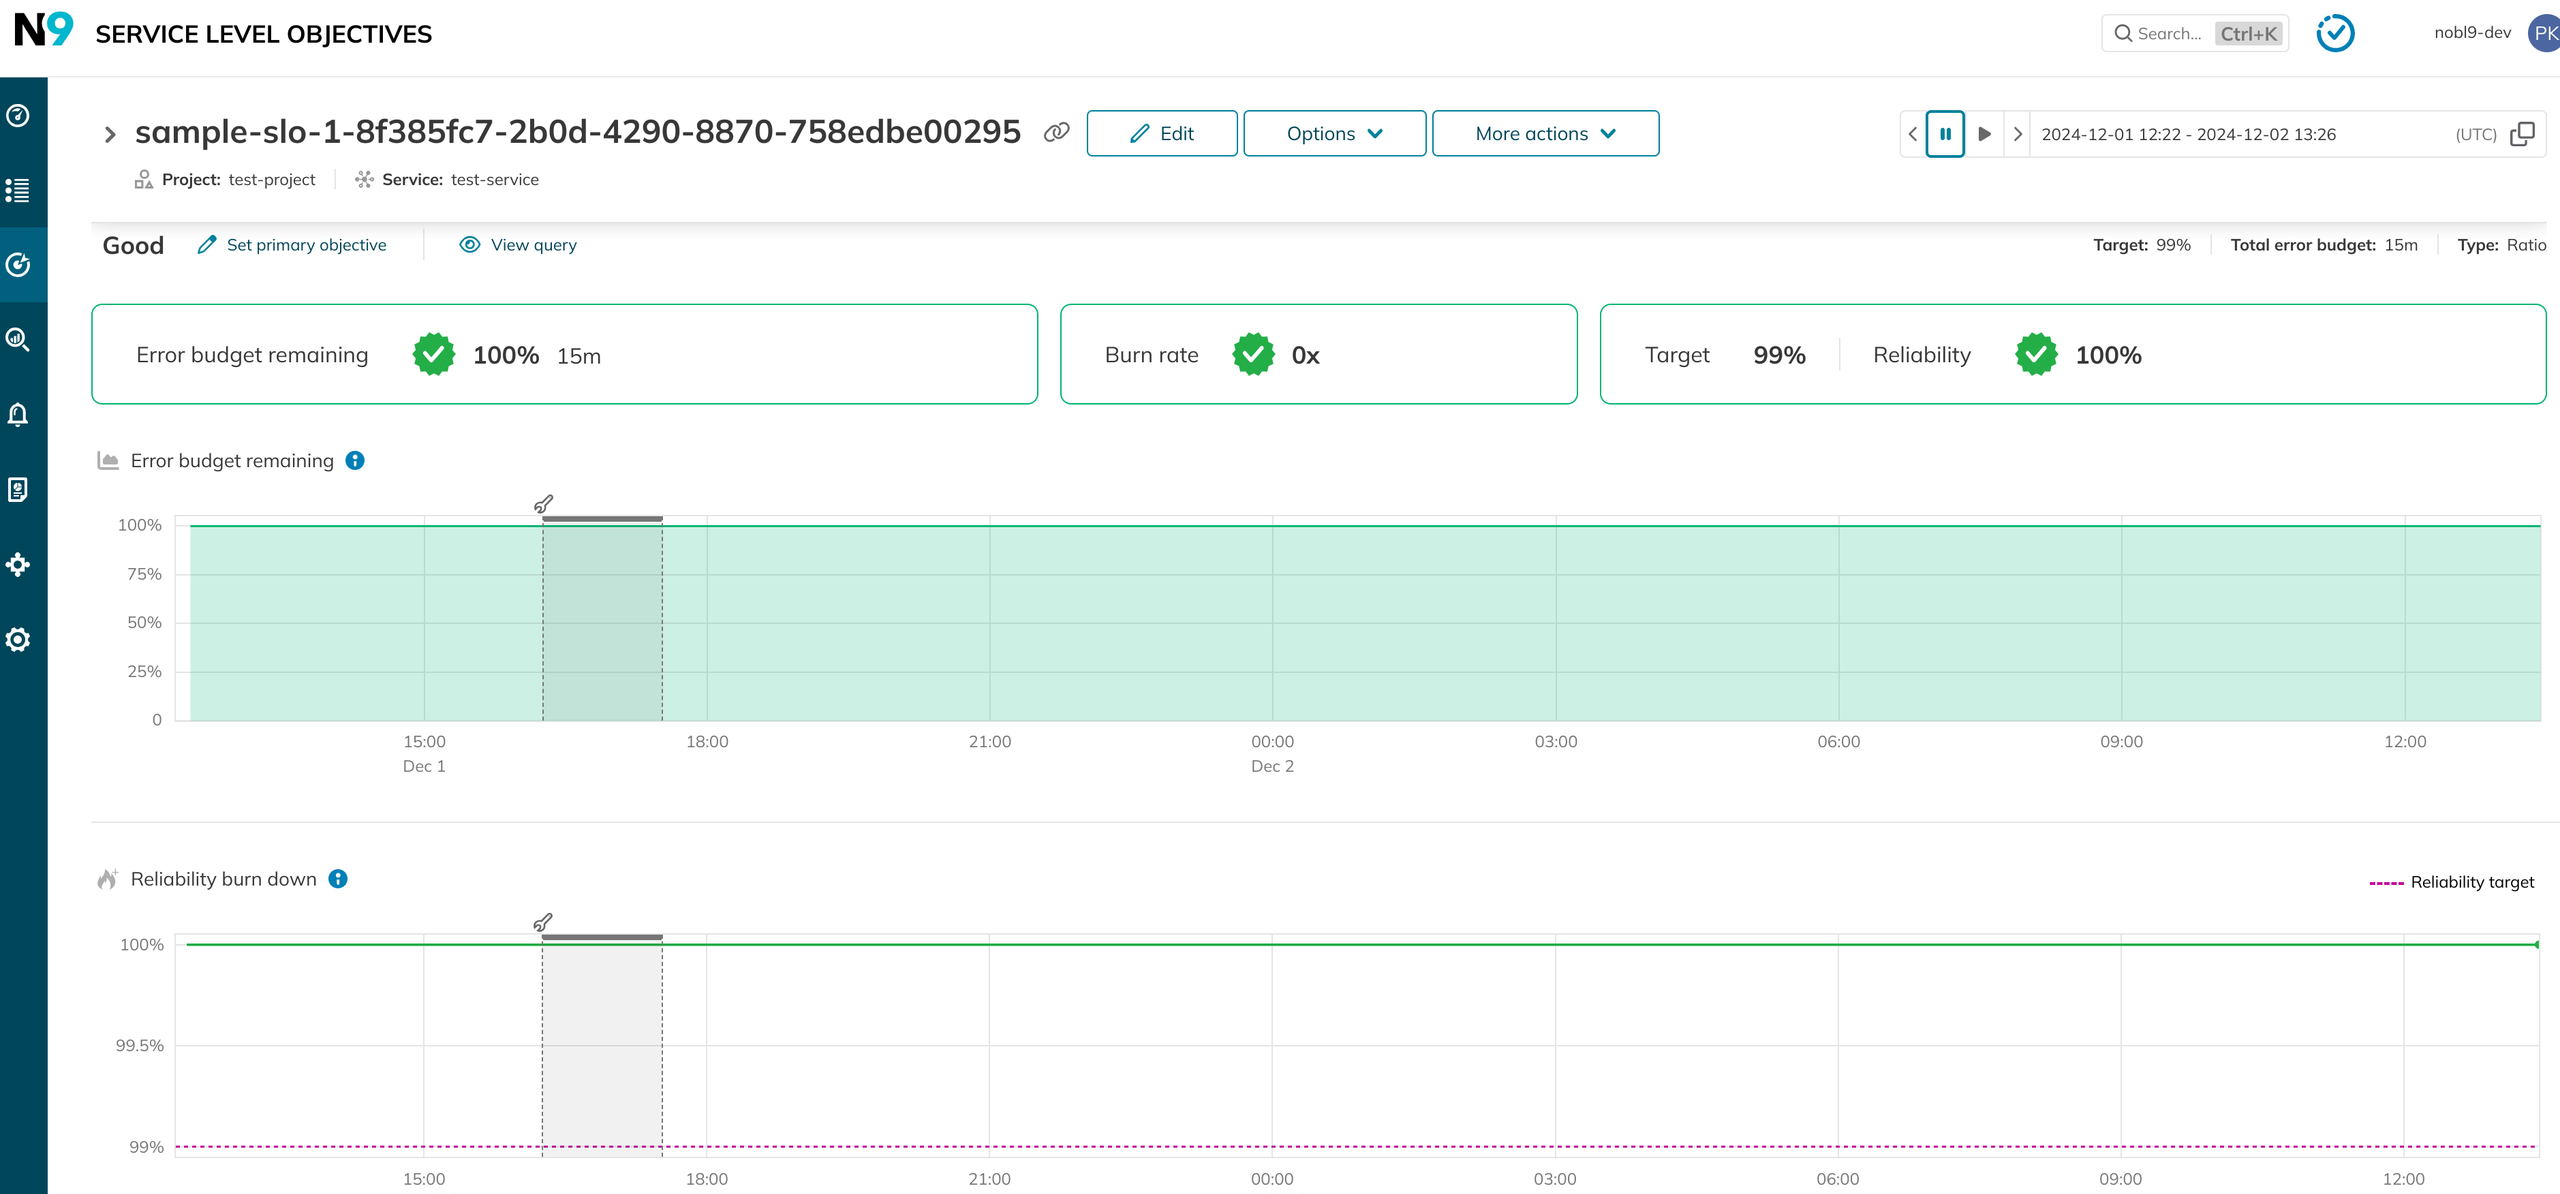Click the Reliability 100% value
This screenshot has width=2560, height=1194.
tap(2108, 355)
